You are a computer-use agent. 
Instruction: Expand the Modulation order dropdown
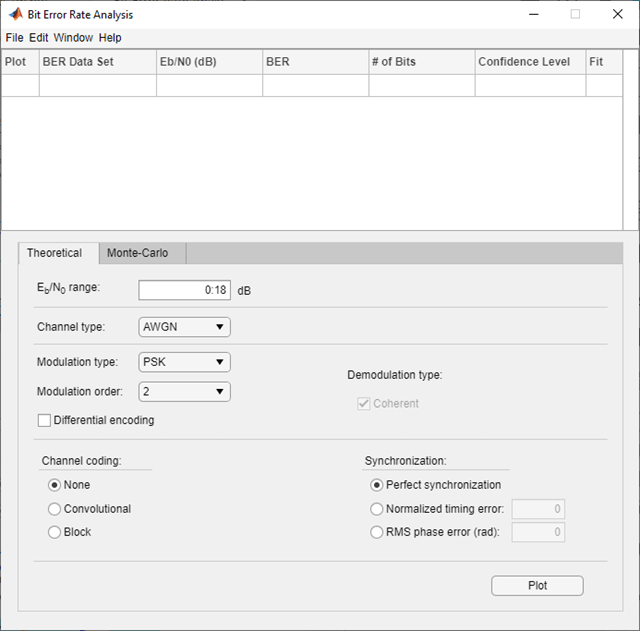(x=184, y=392)
